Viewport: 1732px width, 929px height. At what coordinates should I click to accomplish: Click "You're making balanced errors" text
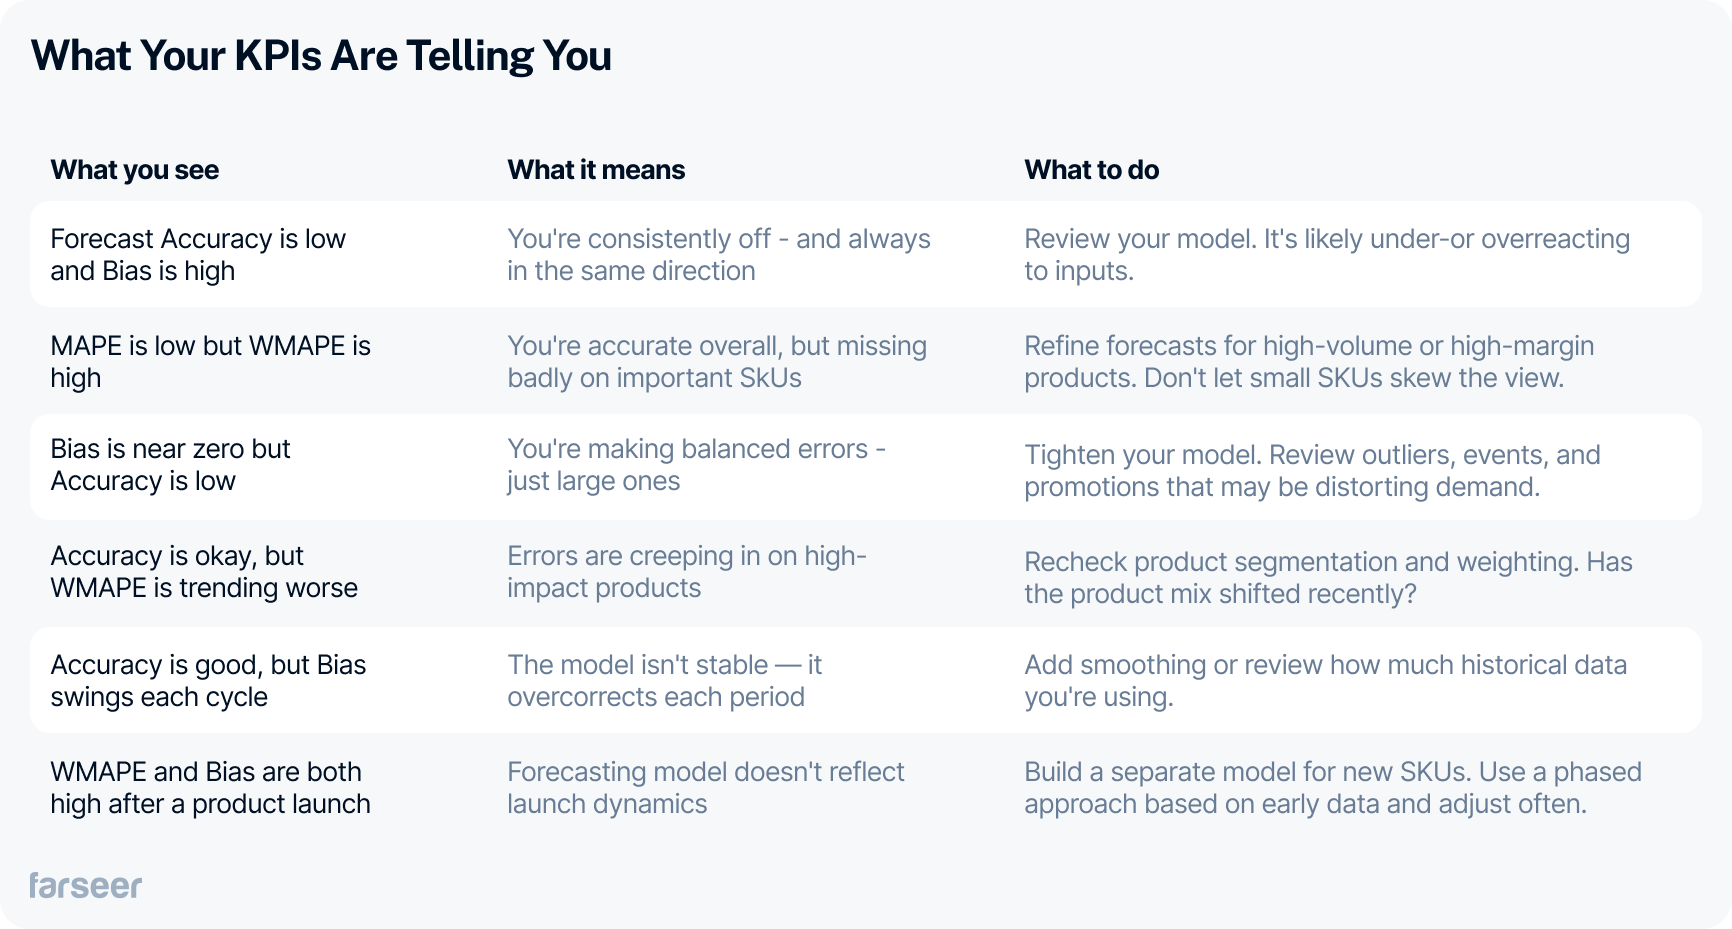(x=696, y=465)
